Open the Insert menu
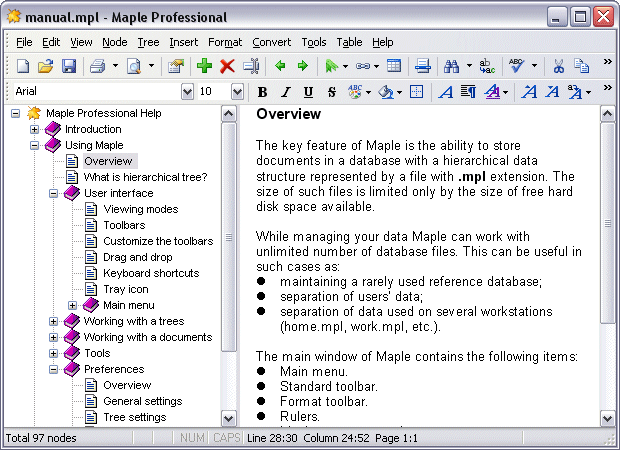This screenshot has height=450, width=620. tap(183, 42)
